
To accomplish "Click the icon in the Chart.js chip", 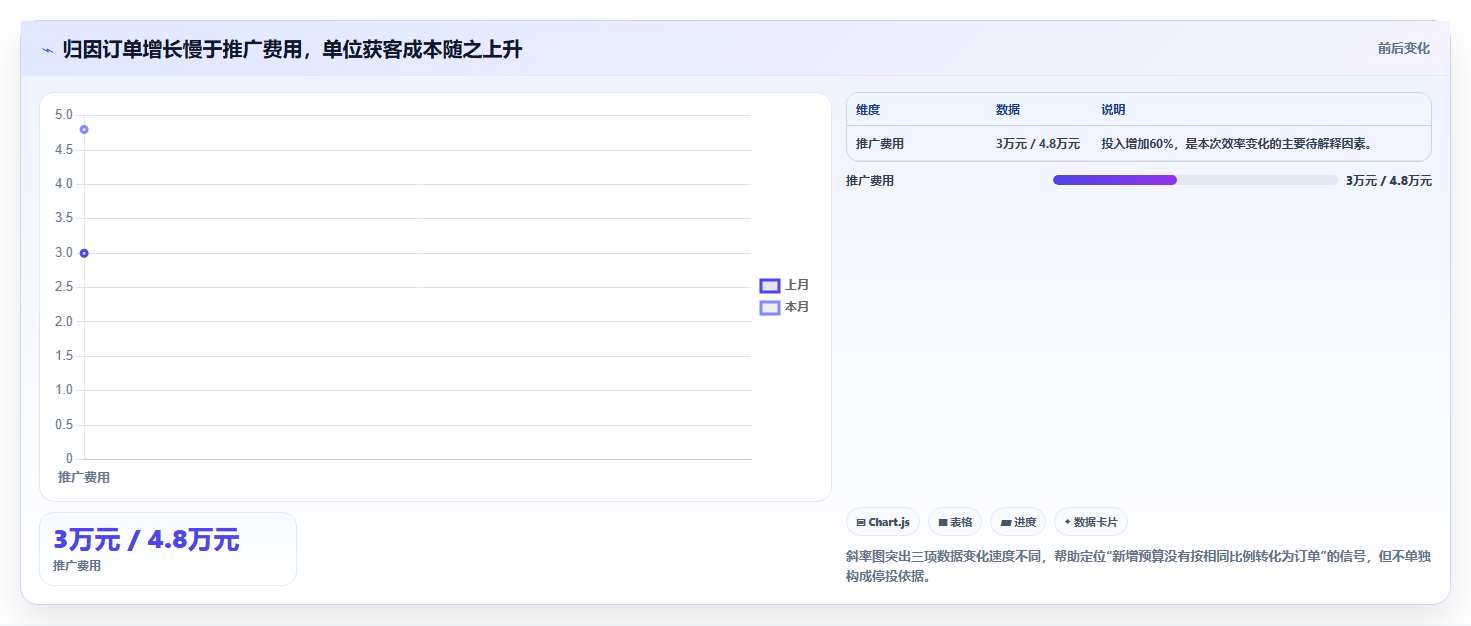I will coord(861,522).
